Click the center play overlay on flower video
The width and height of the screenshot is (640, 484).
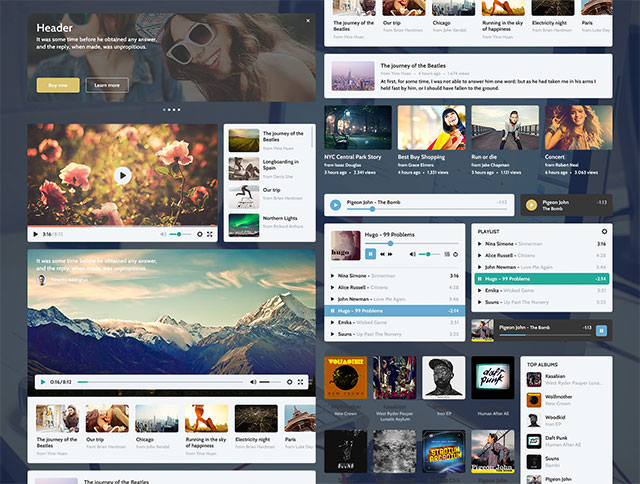(x=122, y=175)
